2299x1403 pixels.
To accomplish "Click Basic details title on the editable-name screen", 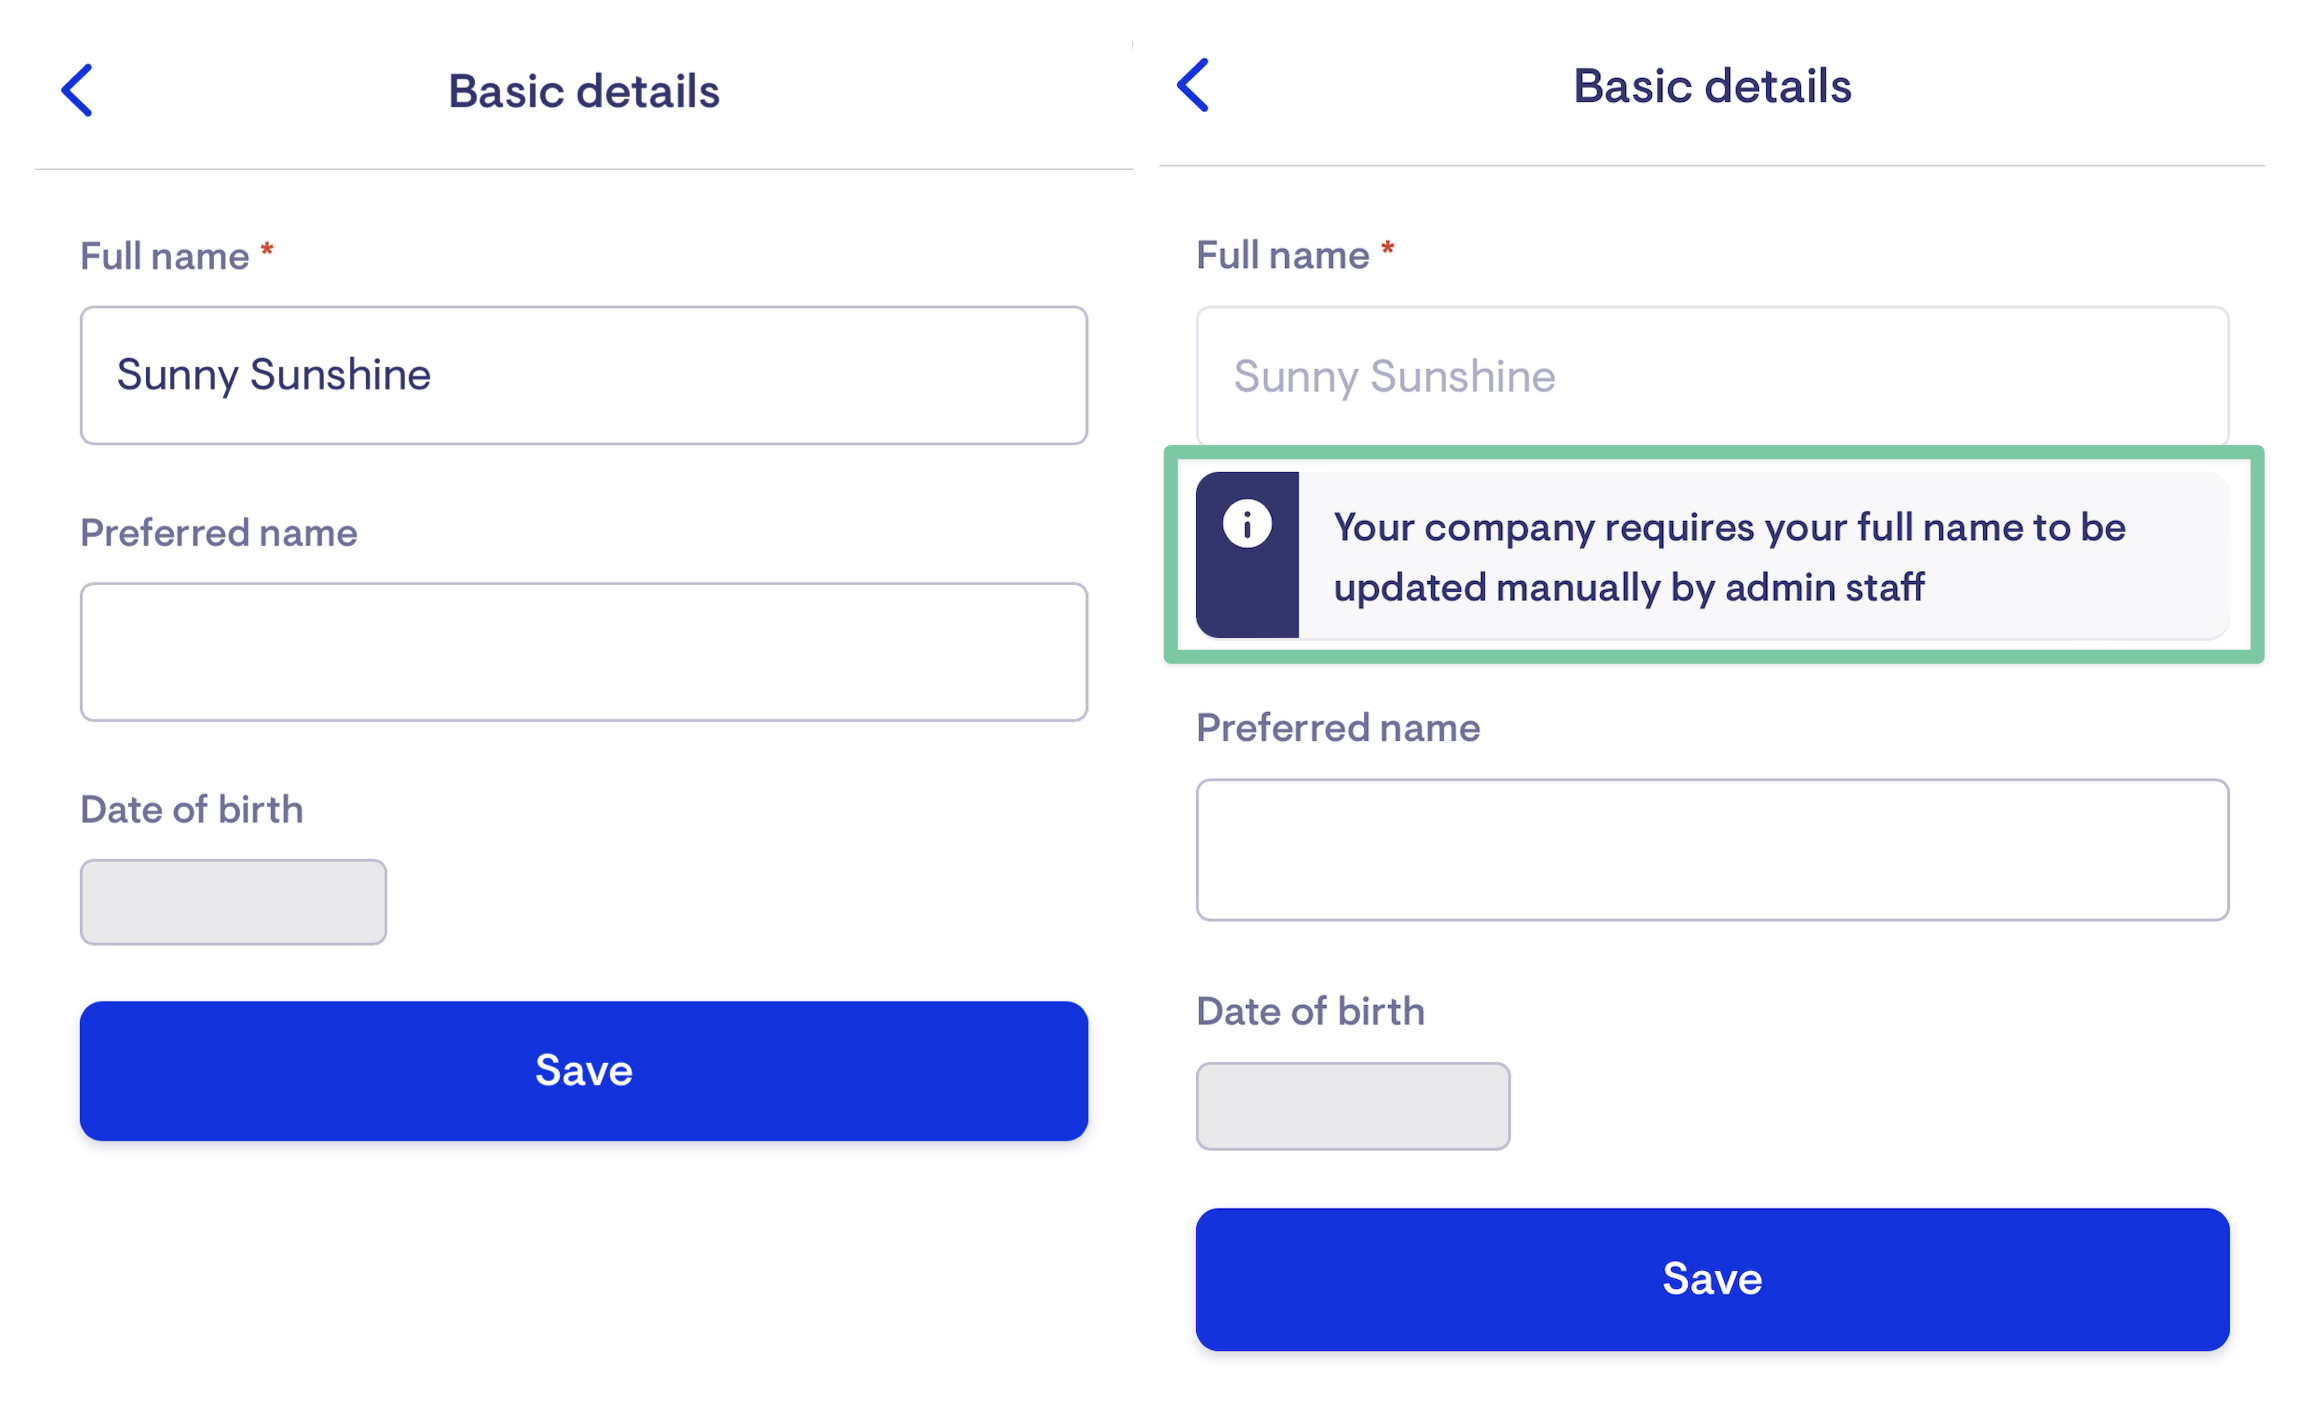I will tap(583, 91).
